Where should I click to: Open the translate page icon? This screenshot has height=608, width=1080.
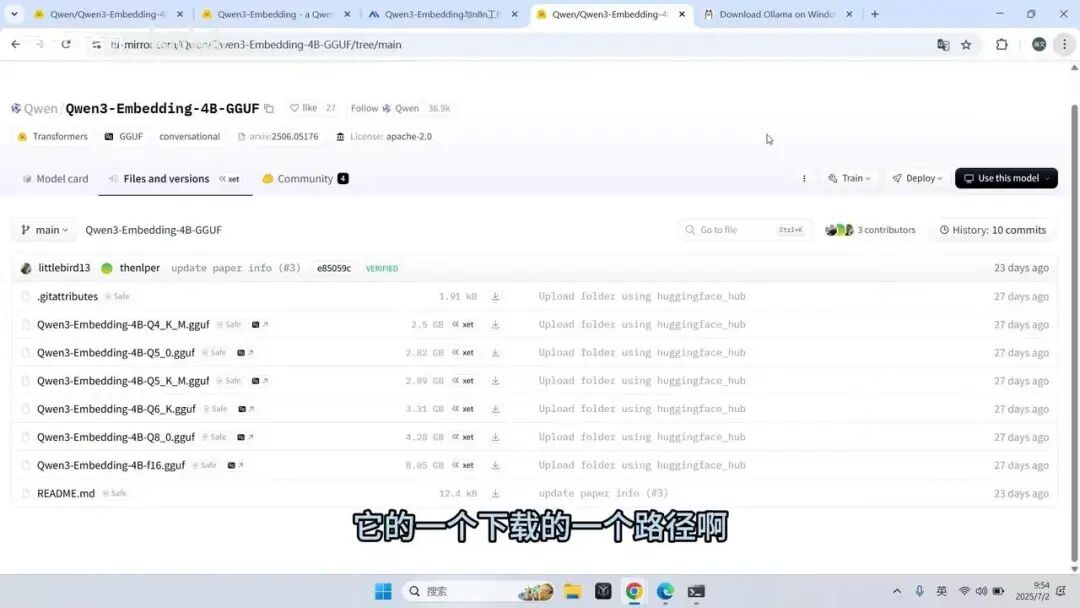pos(943,45)
